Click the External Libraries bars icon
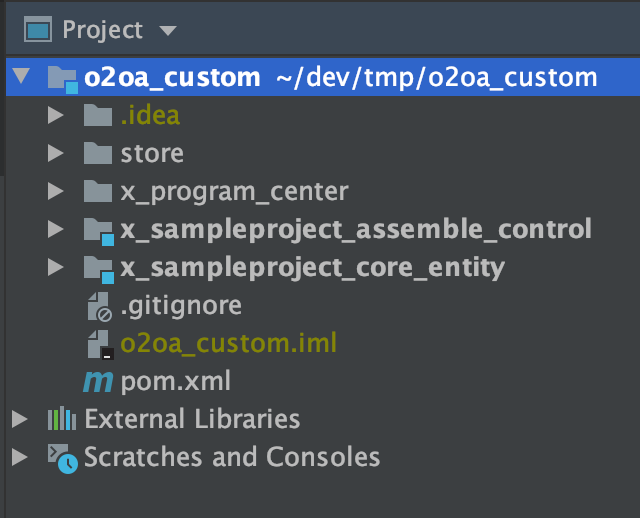Viewport: 640px width, 518px height. coord(62,418)
